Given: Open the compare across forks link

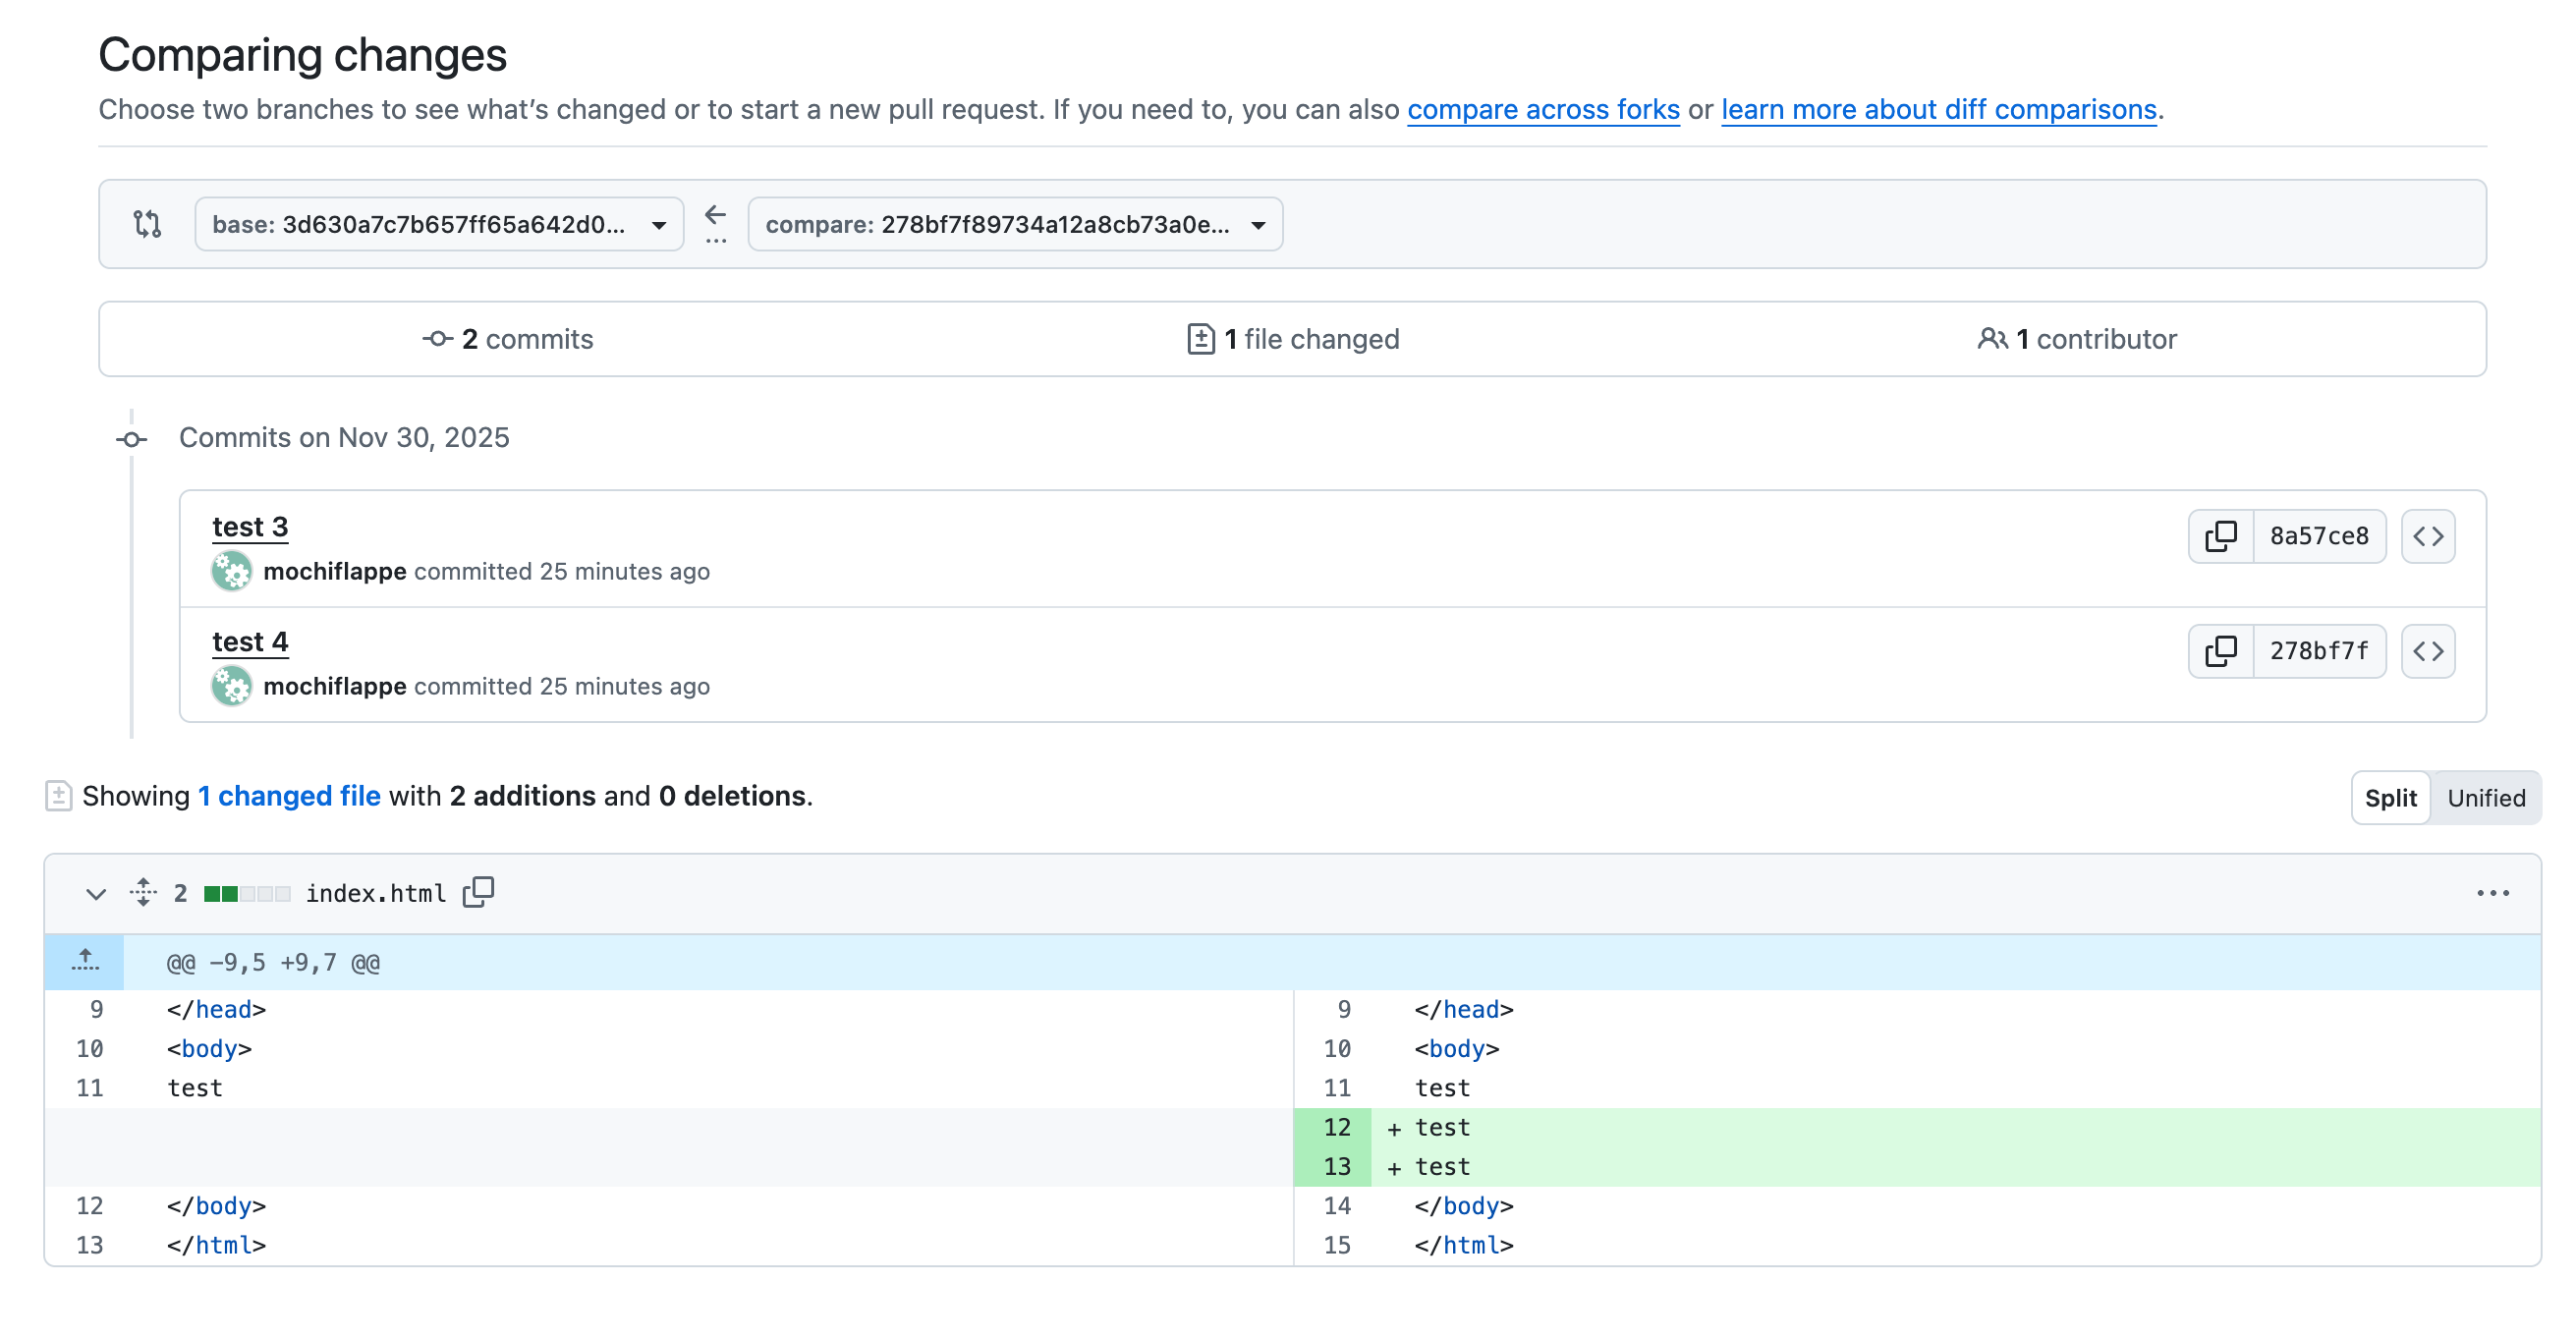Looking at the screenshot, I should click(x=1543, y=110).
